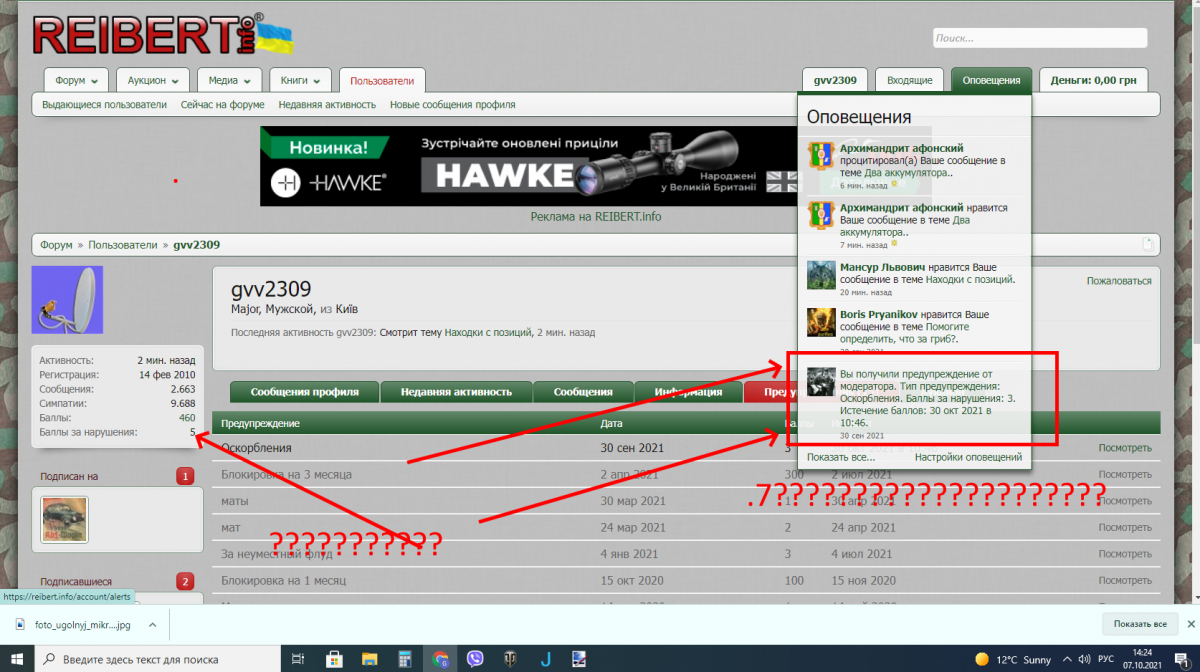Click the Деньги: 0,00 грн tab
Image resolution: width=1200 pixels, height=672 pixels.
1093,80
